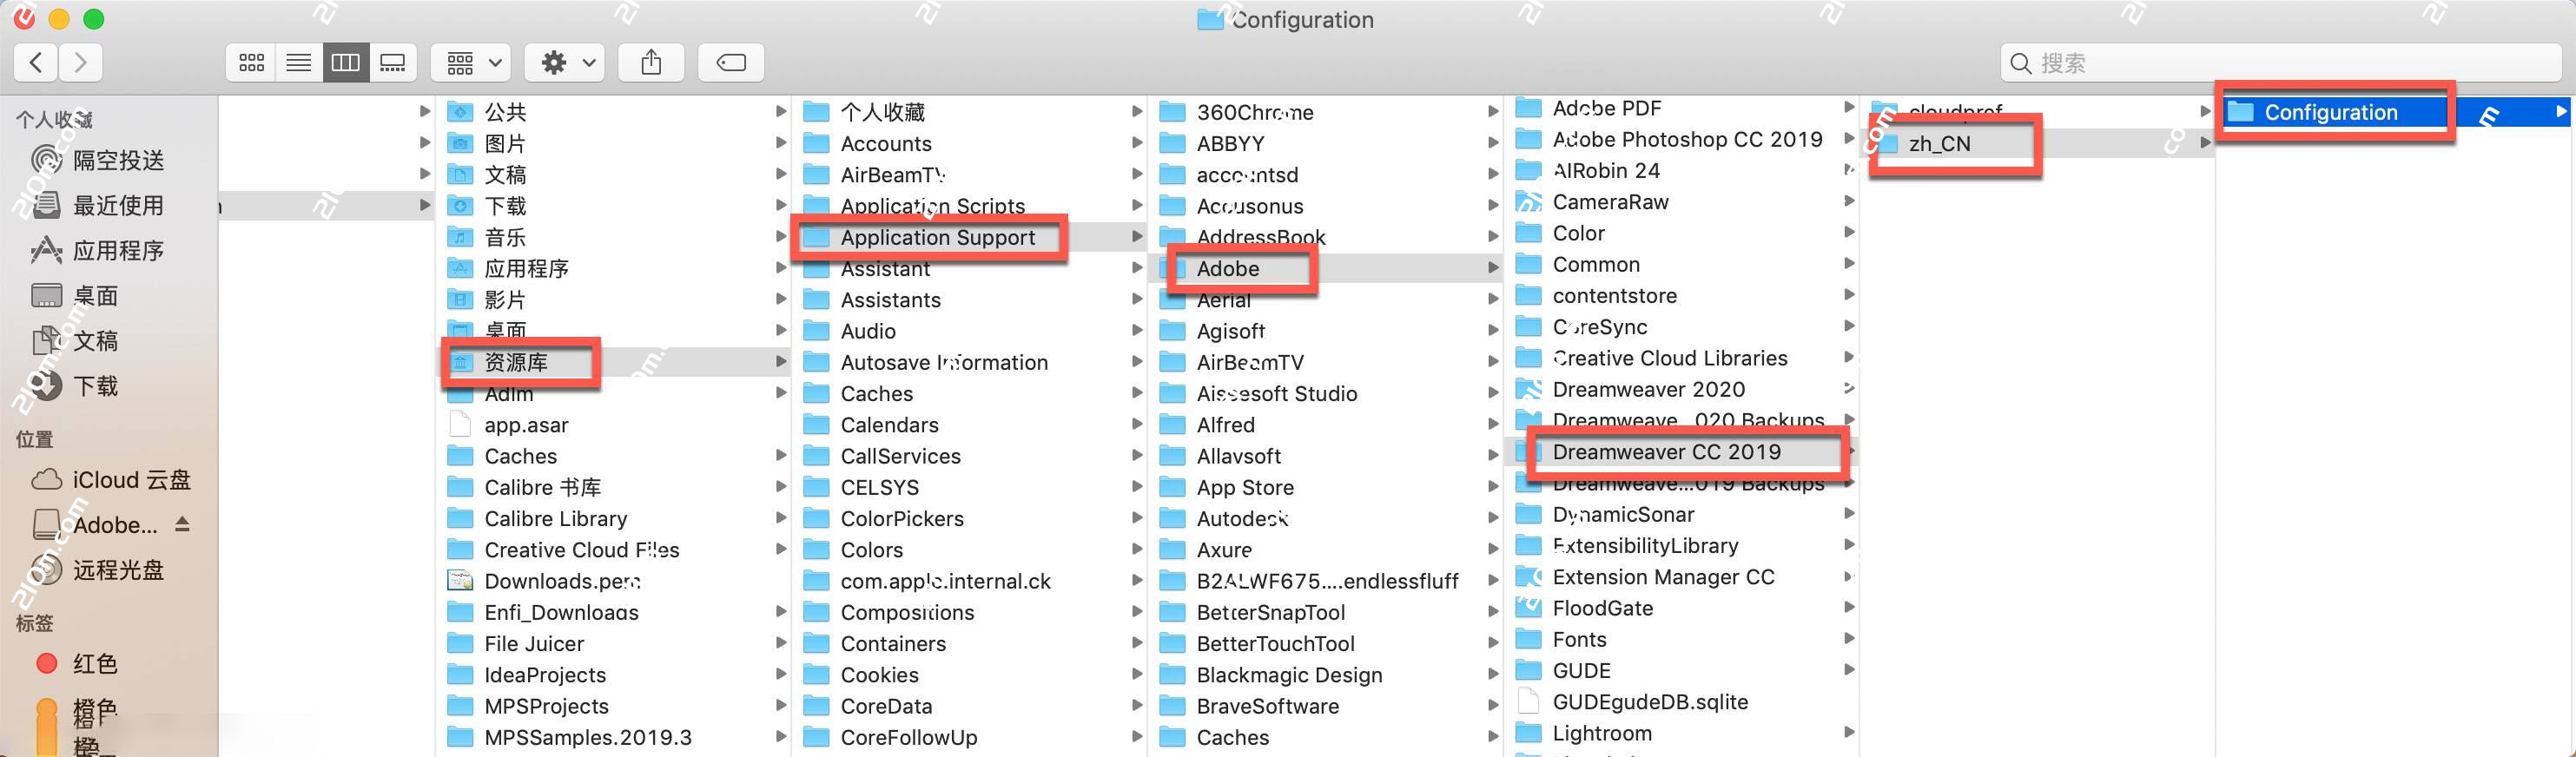This screenshot has width=2576, height=757.
Task: Click the FloodGate folder icon
Action: point(1528,608)
